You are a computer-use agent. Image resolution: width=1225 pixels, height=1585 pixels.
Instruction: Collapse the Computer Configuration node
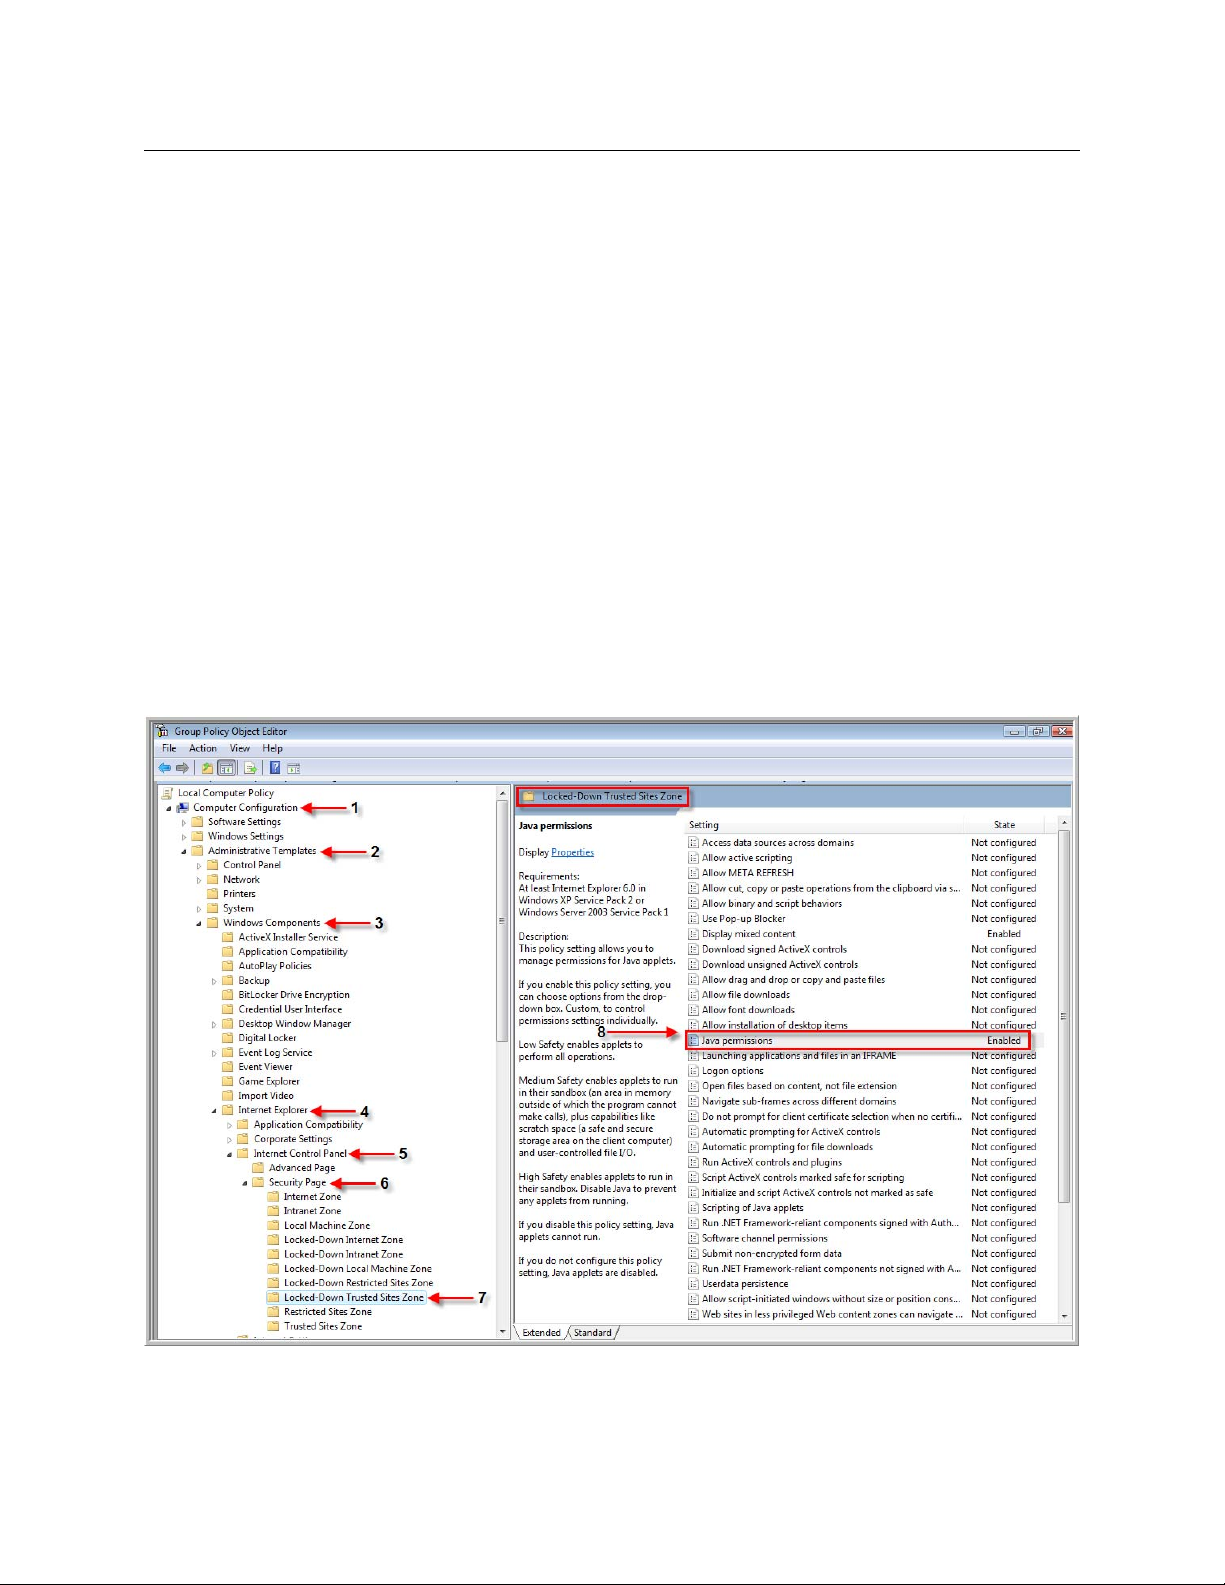point(169,808)
